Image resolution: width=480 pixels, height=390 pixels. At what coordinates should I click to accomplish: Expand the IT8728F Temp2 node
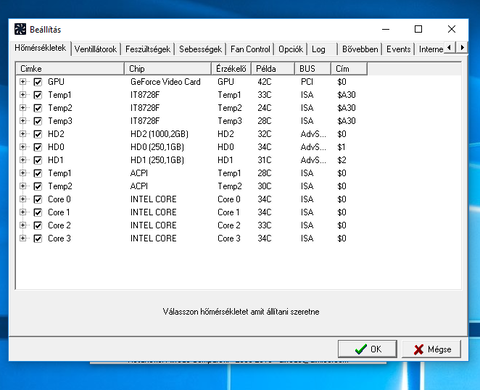(23, 108)
